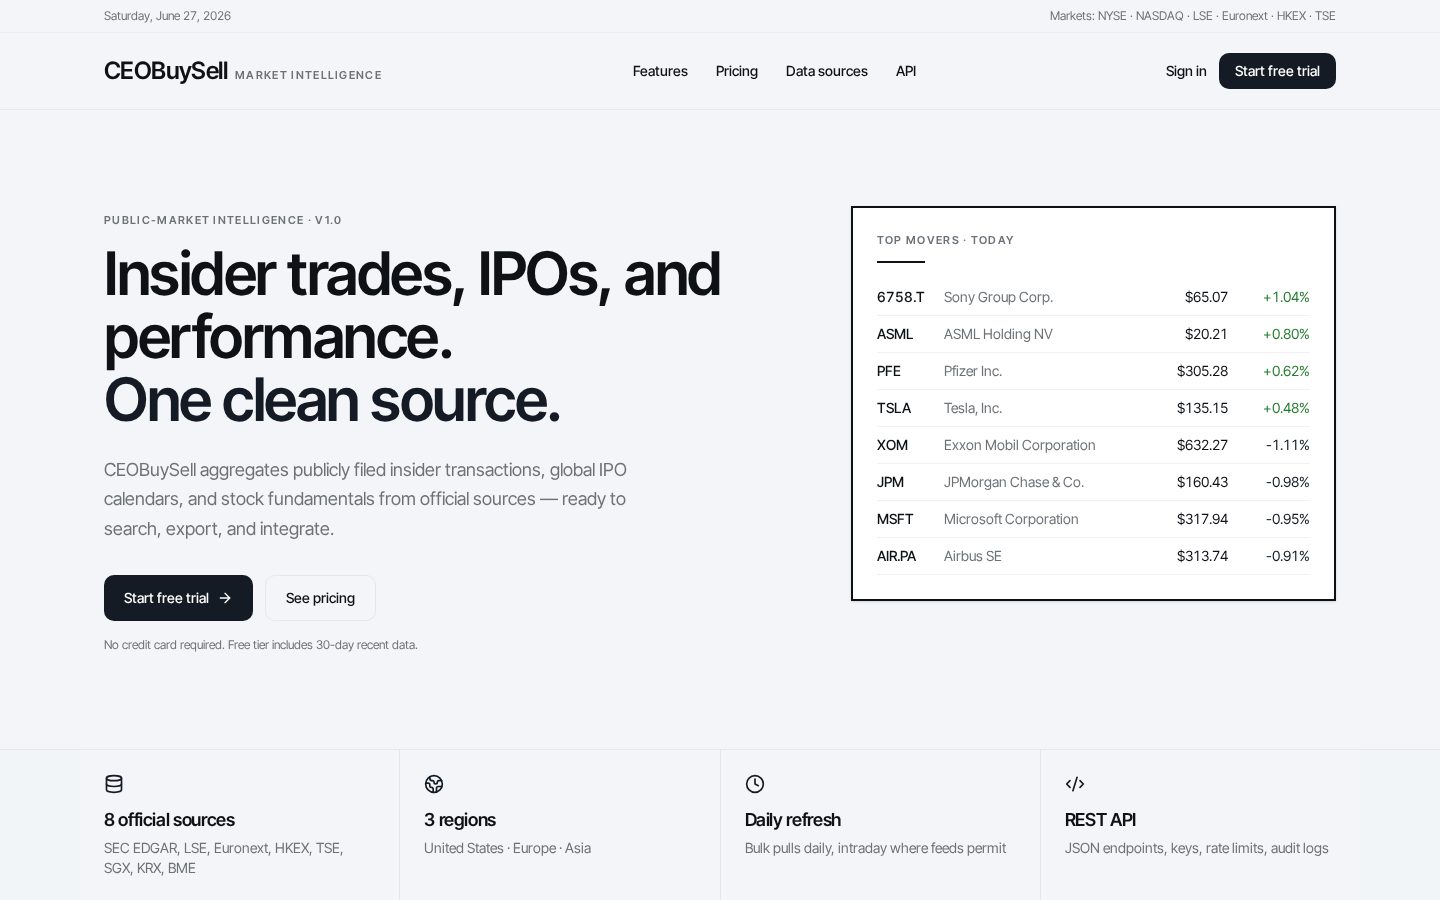This screenshot has height=900, width=1440.
Task: Click header Start free trial button
Action: click(1277, 71)
